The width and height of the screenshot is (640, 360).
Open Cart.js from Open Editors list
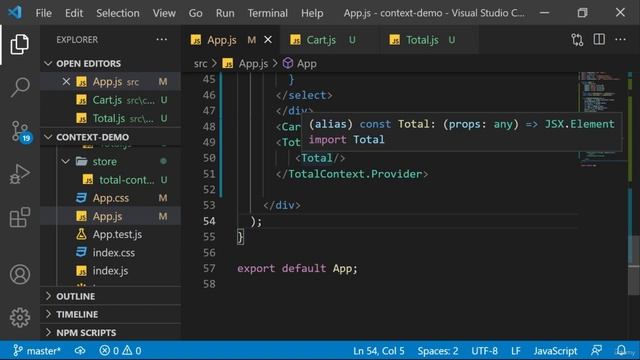click(x=110, y=100)
